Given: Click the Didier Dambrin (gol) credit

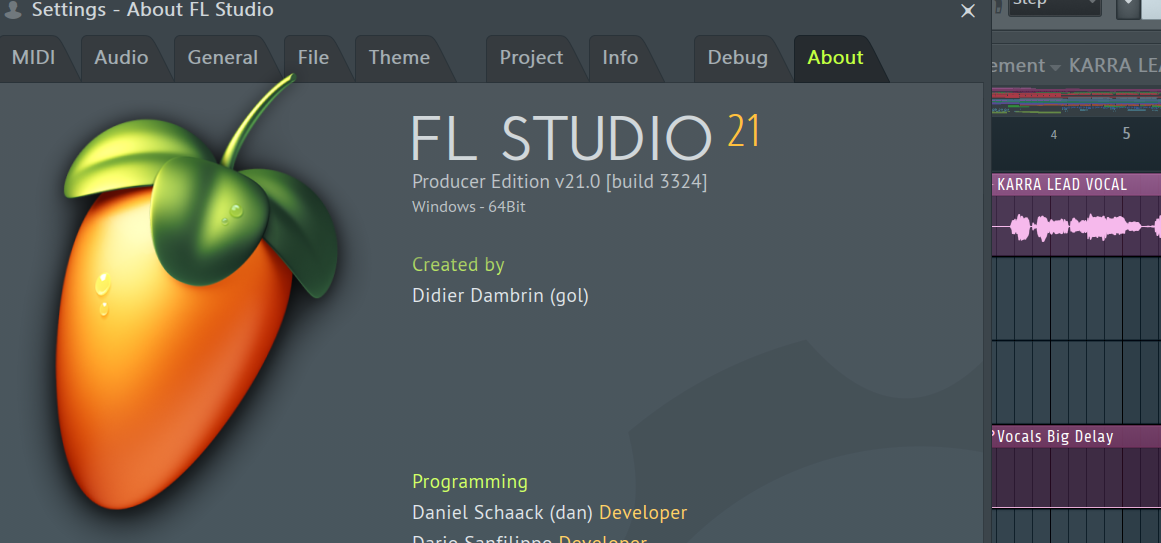Looking at the screenshot, I should tap(500, 296).
